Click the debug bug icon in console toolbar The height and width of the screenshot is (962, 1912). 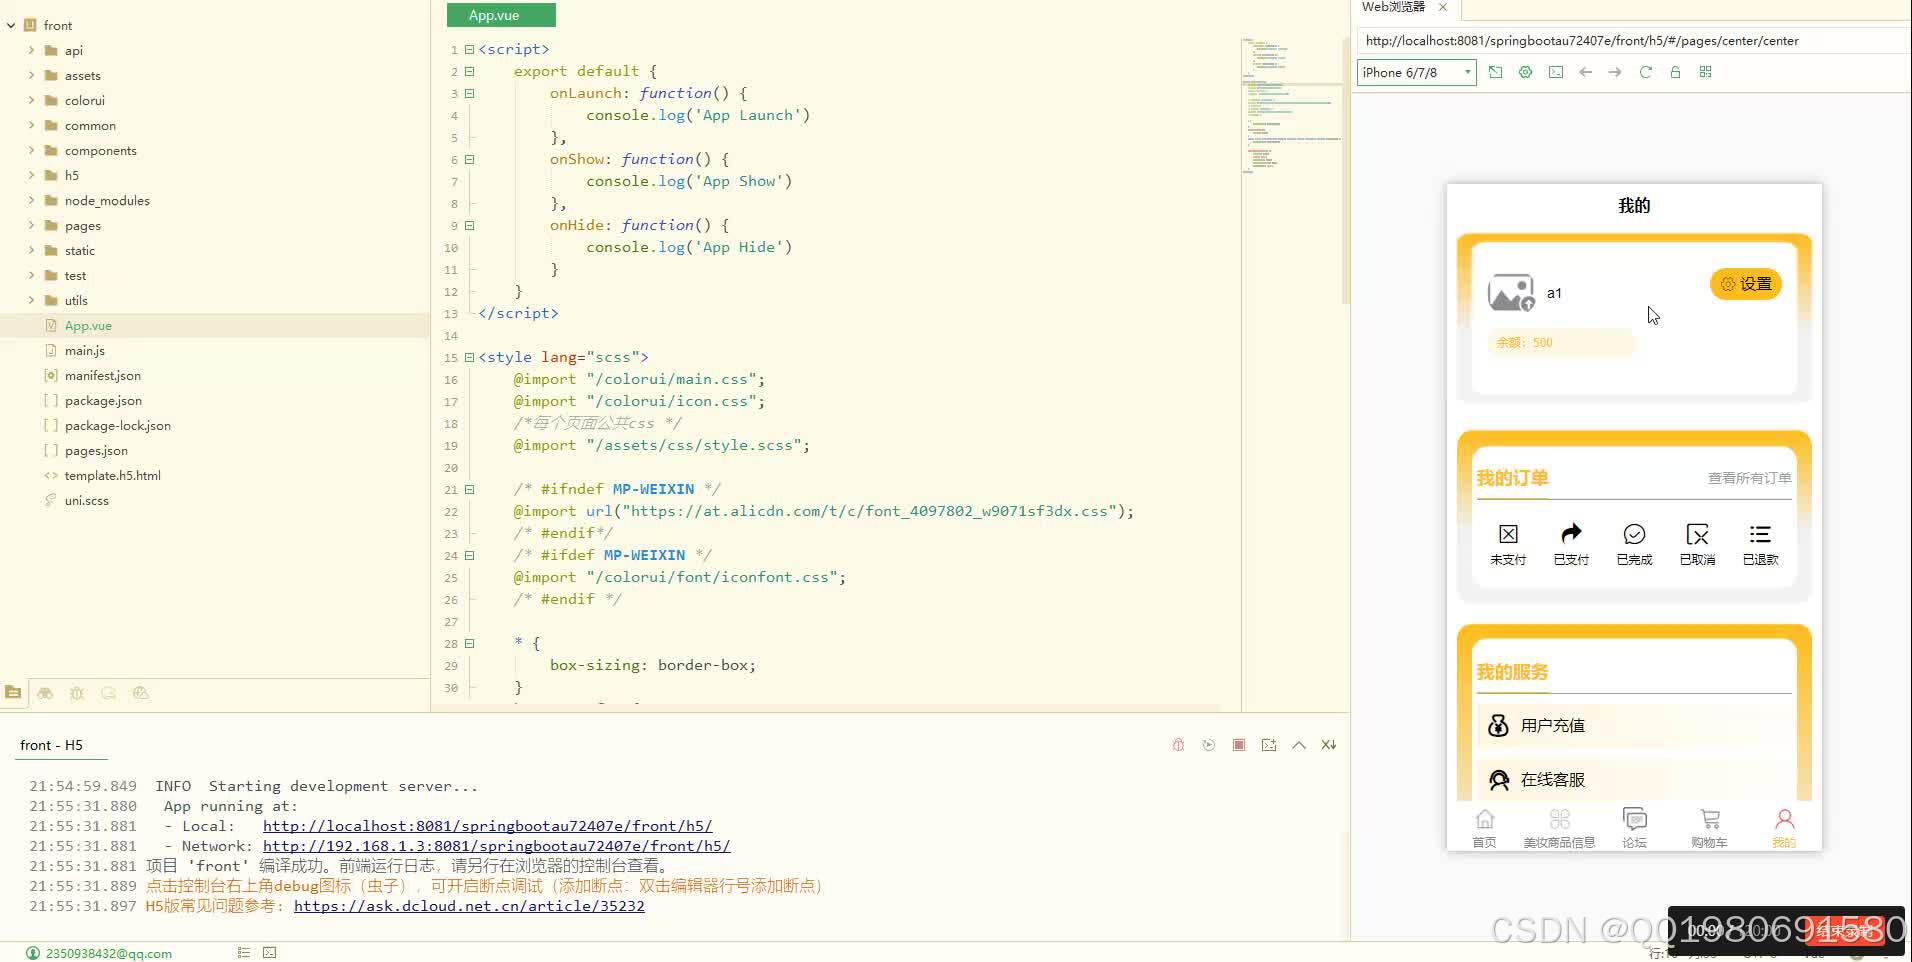click(1178, 745)
